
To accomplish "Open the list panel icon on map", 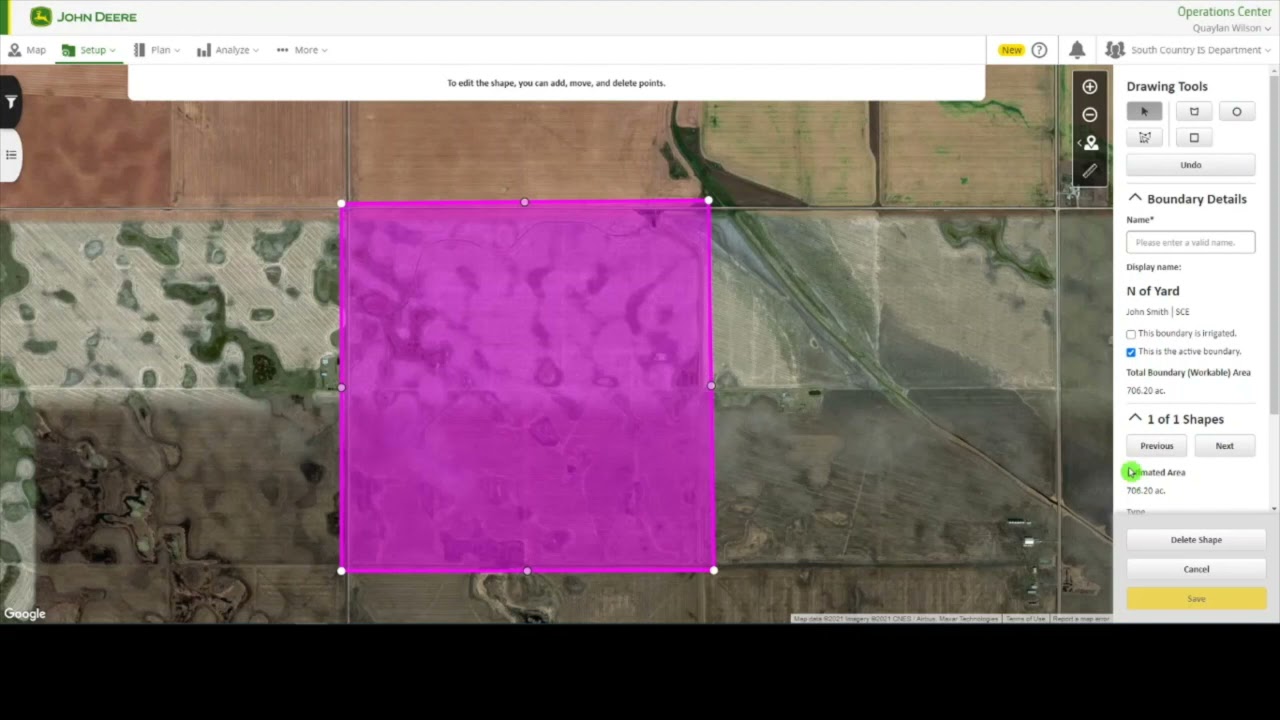I will pos(11,155).
